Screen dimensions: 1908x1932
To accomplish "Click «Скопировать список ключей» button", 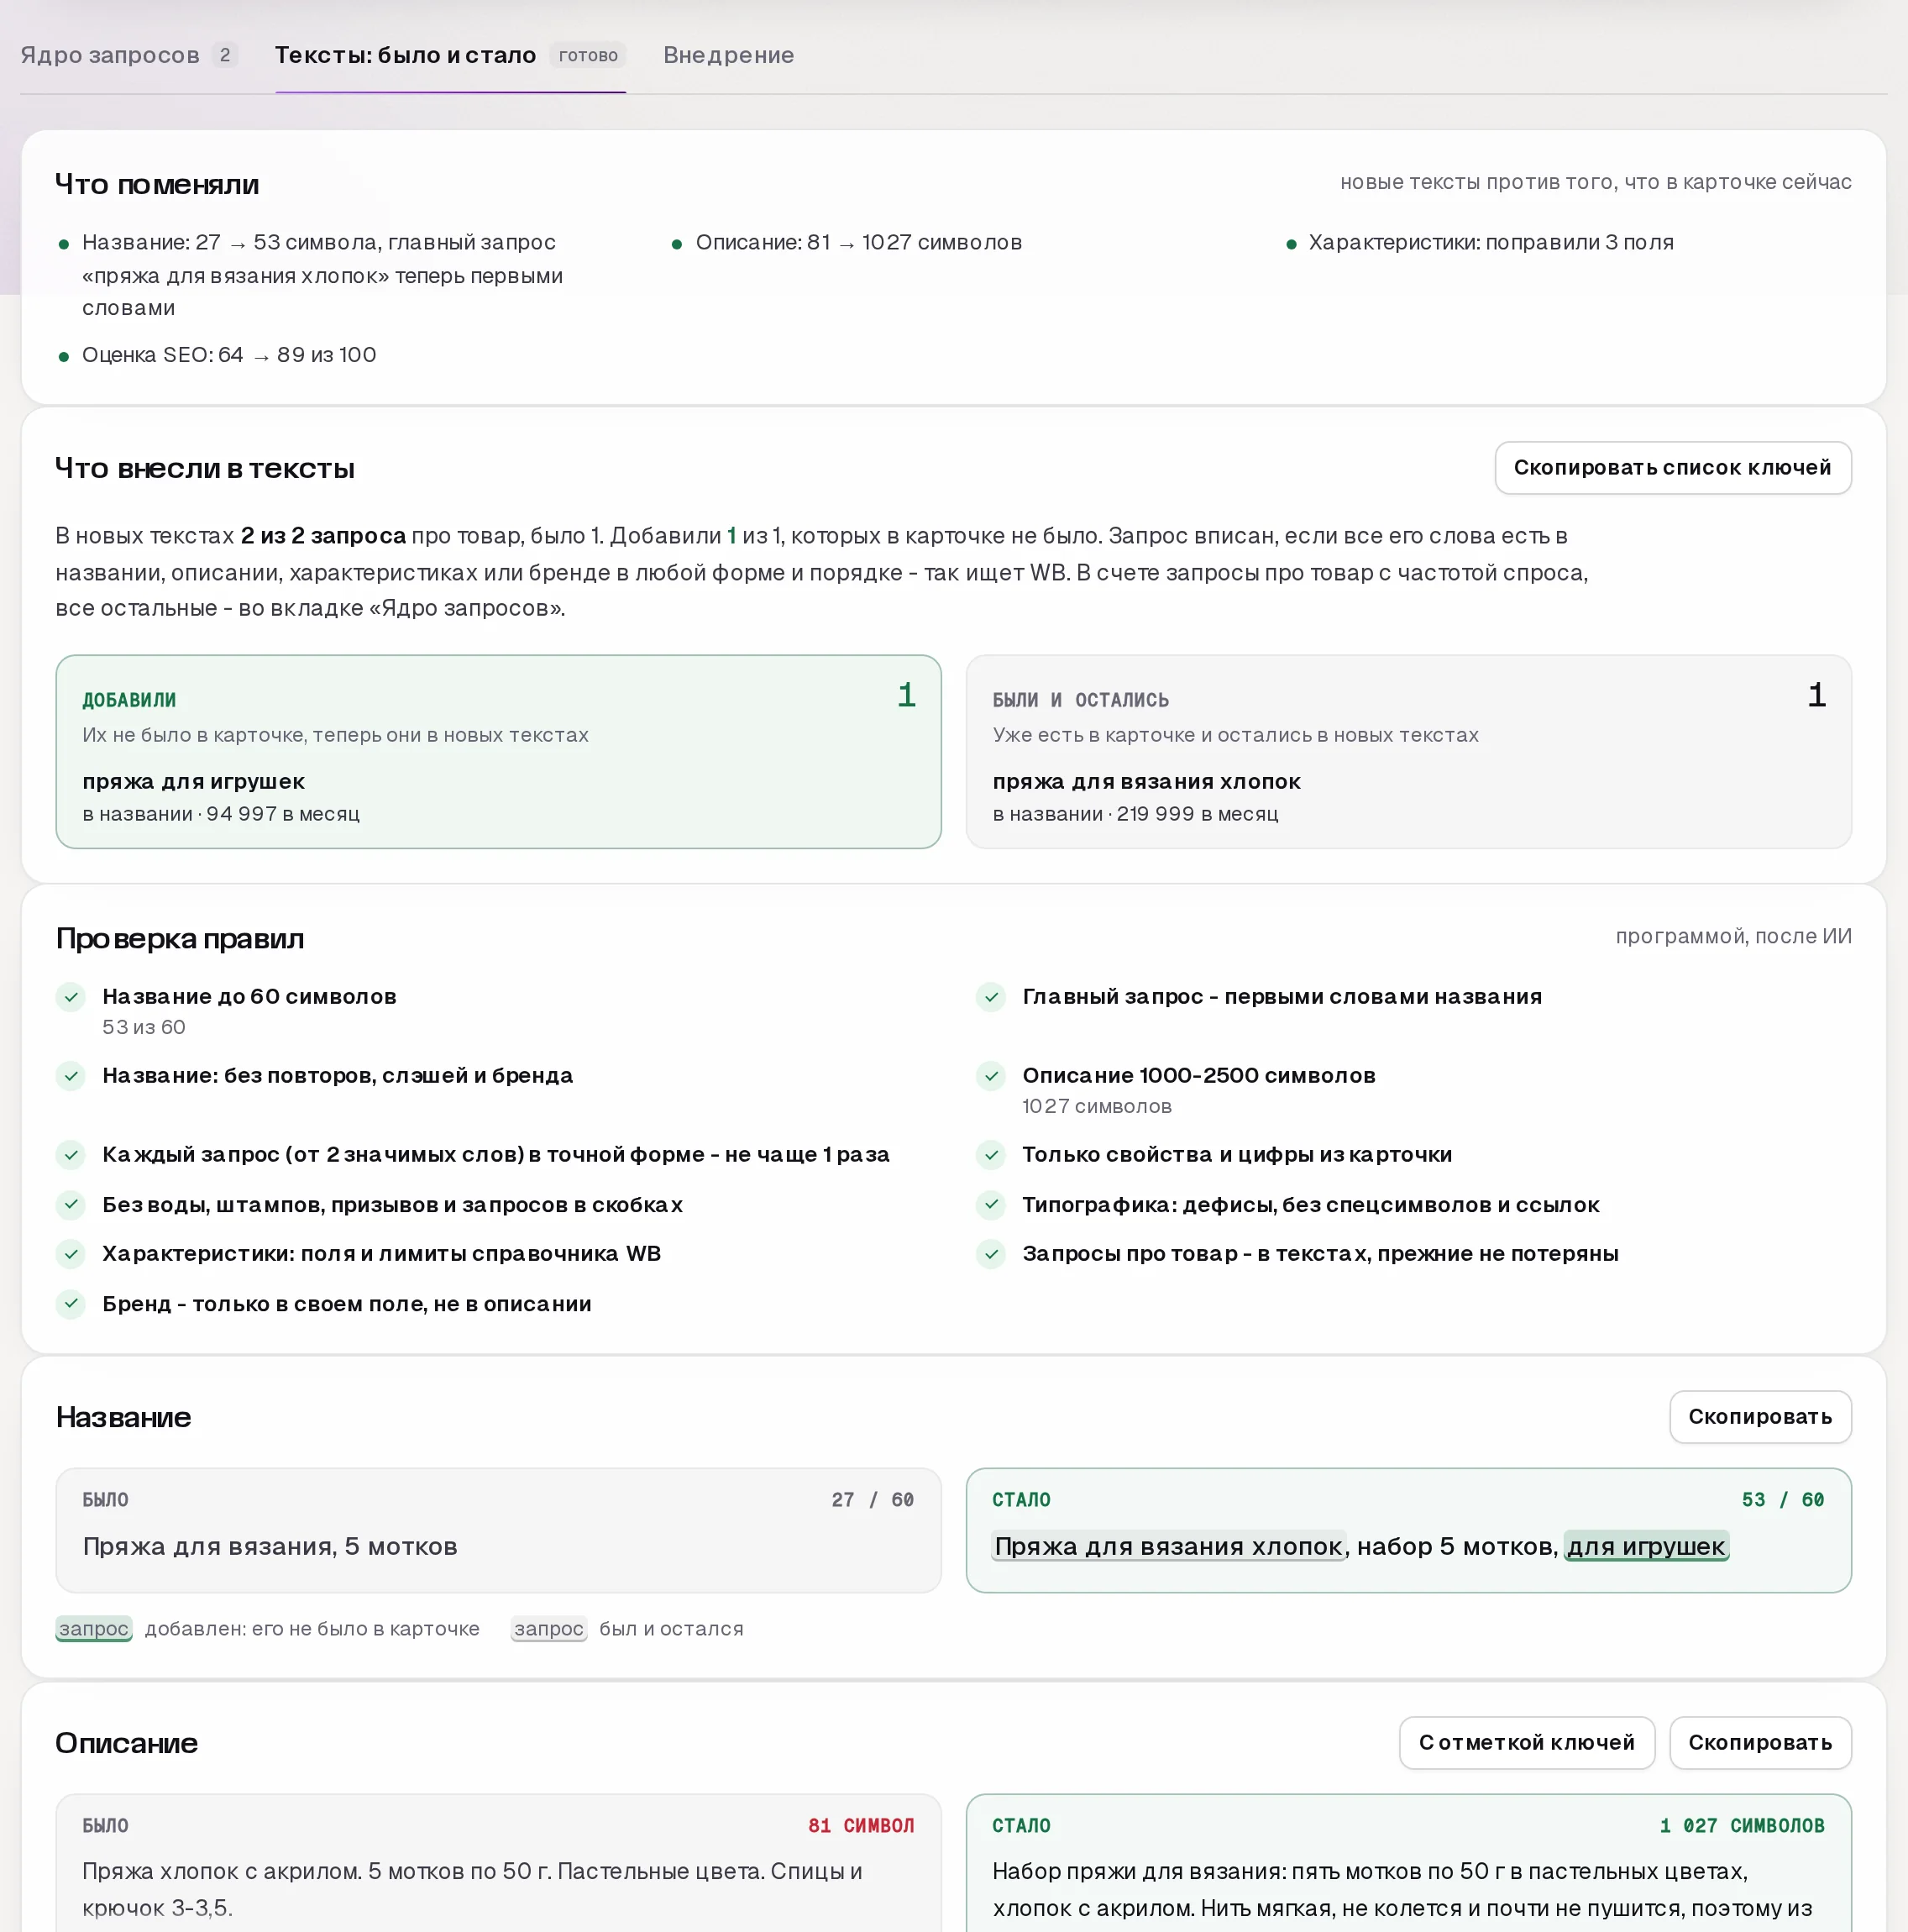I will [1672, 467].
